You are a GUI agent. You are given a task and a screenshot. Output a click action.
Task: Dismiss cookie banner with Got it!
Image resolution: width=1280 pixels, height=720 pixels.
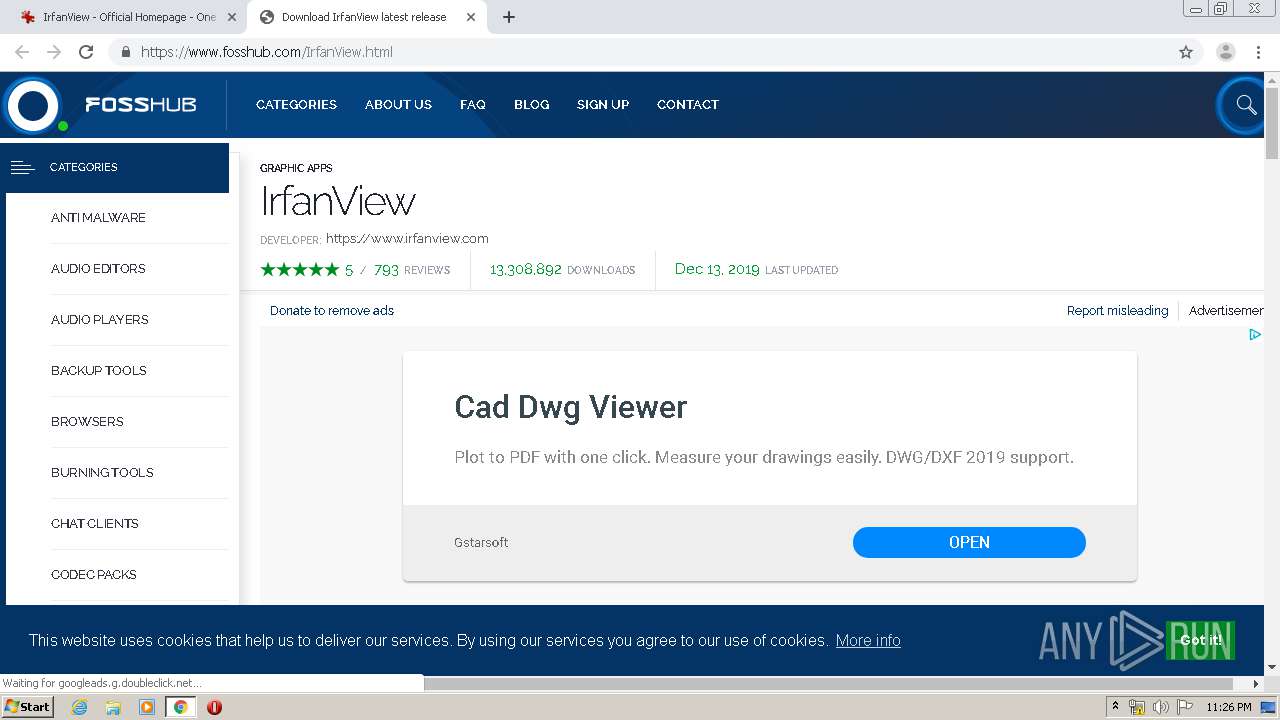pos(1201,640)
